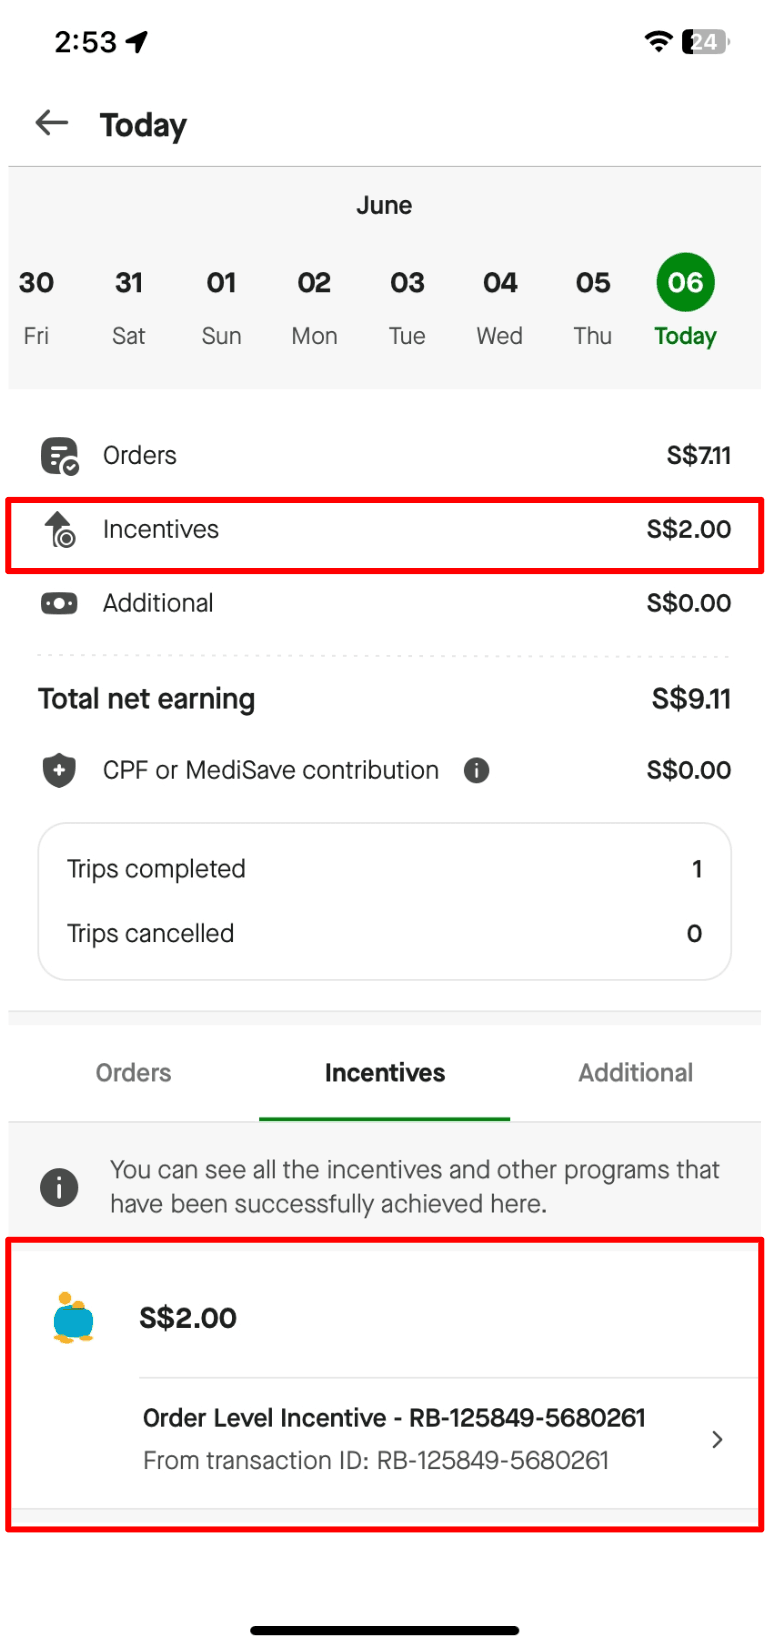Select the Incentives tab
This screenshot has height=1640, width=774.
(385, 1073)
